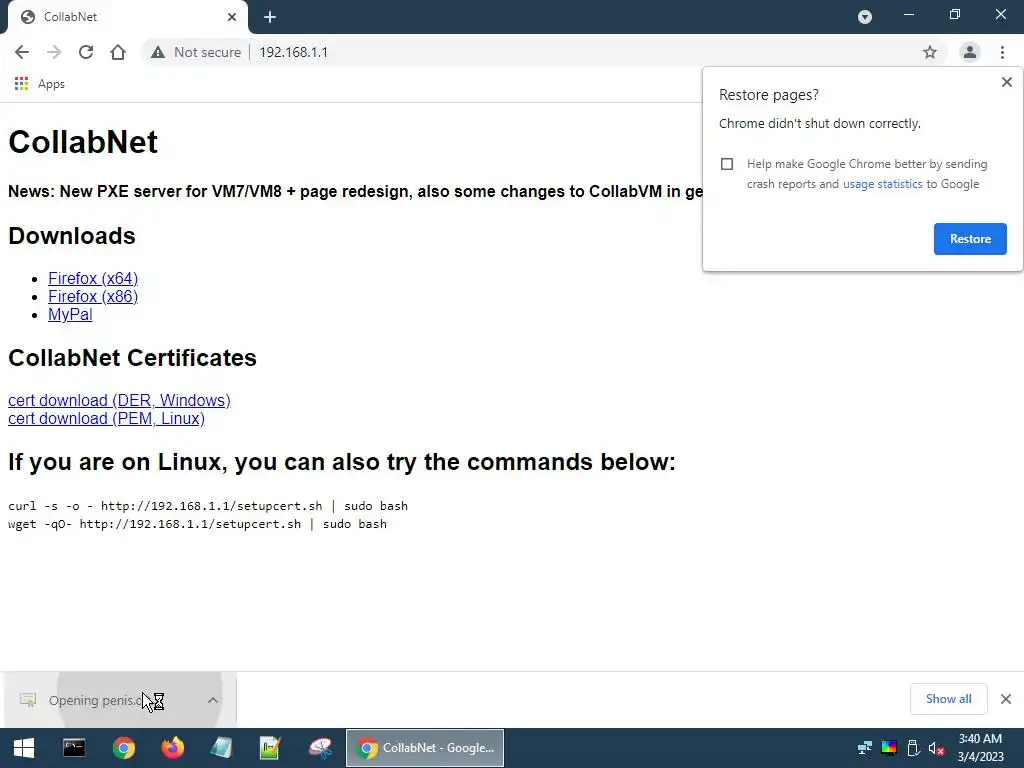The width and height of the screenshot is (1024, 768).
Task: Click the Not secure warning icon
Action: coord(158,52)
